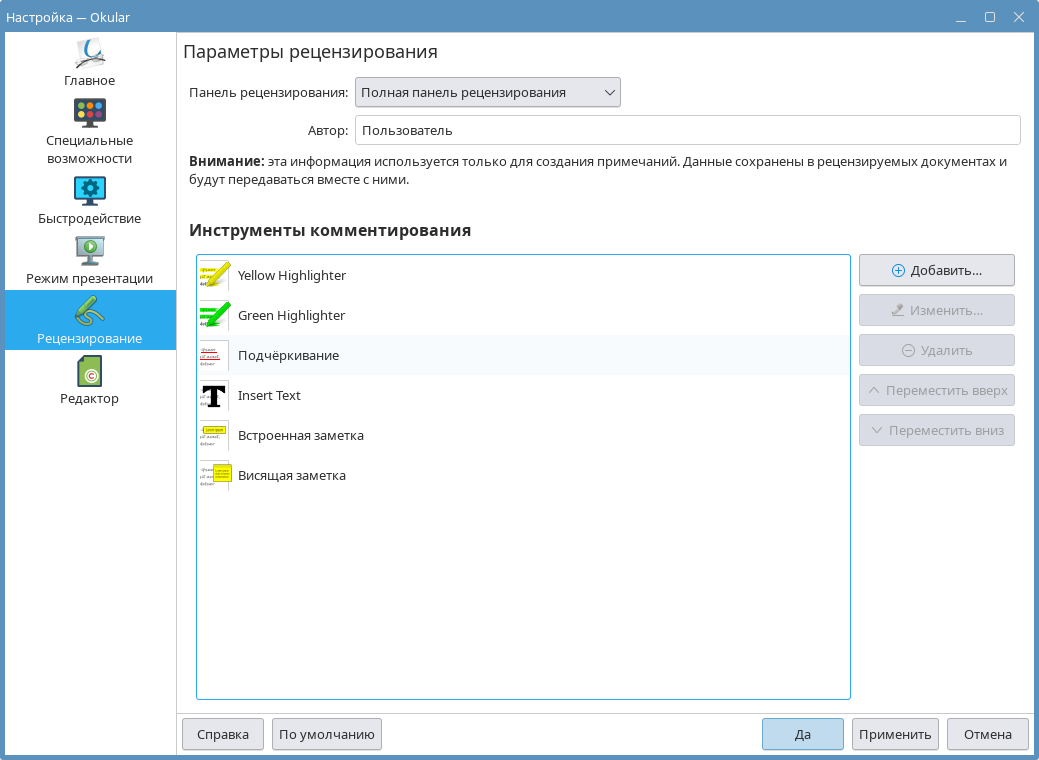Cancel the dialog with Отмена button
The height and width of the screenshot is (760, 1039).
987,734
